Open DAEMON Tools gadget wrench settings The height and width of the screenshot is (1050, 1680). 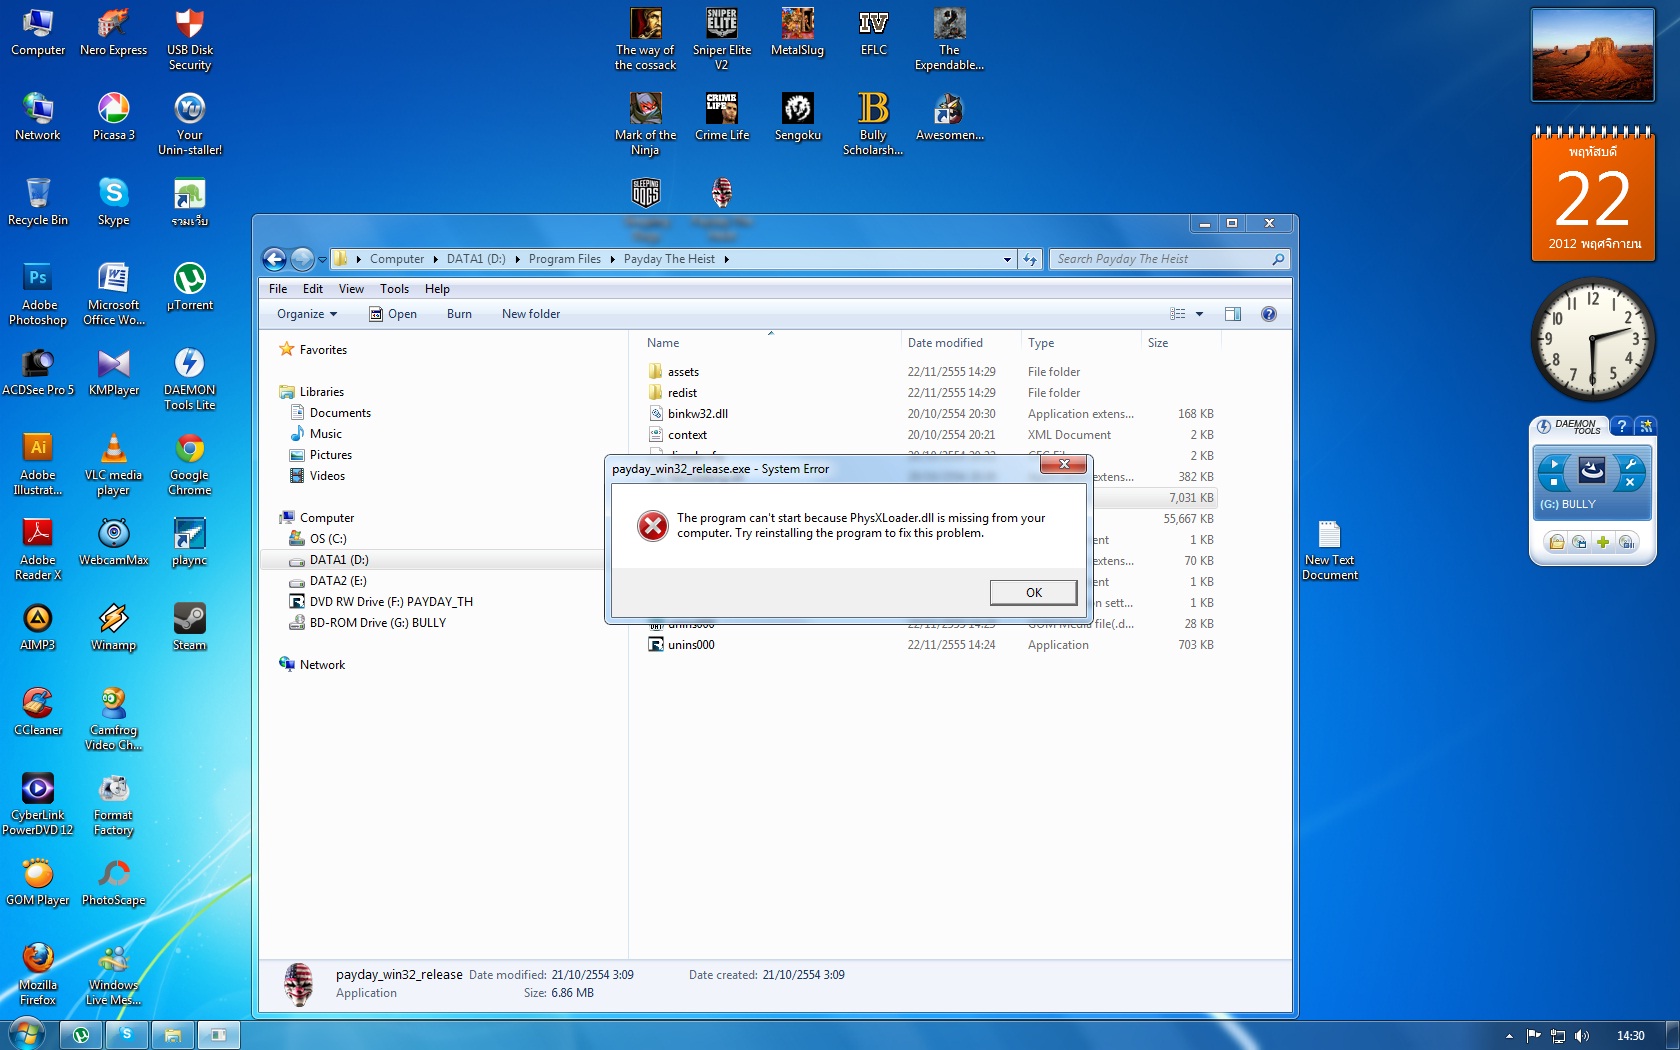[1630, 464]
